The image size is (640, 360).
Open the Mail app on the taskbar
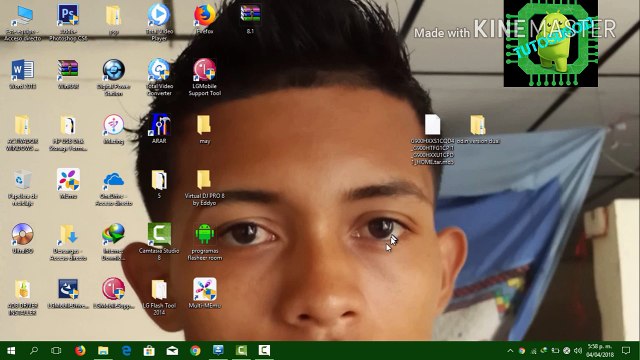coord(172,351)
